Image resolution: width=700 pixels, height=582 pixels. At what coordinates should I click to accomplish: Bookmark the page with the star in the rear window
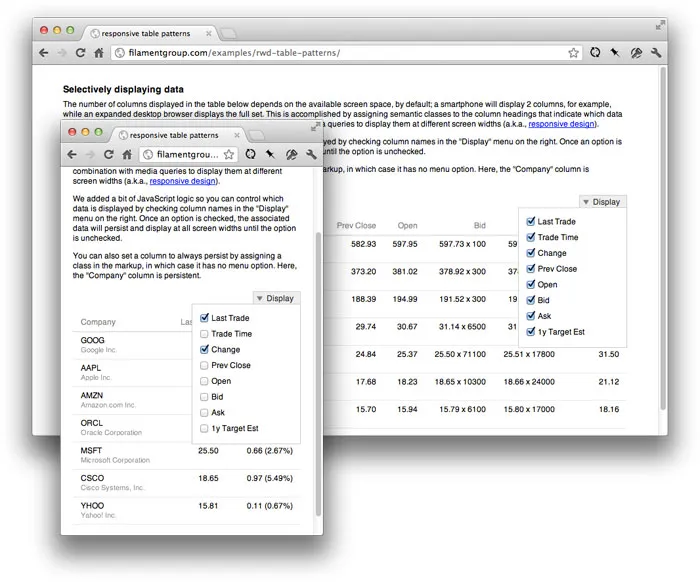tap(573, 53)
